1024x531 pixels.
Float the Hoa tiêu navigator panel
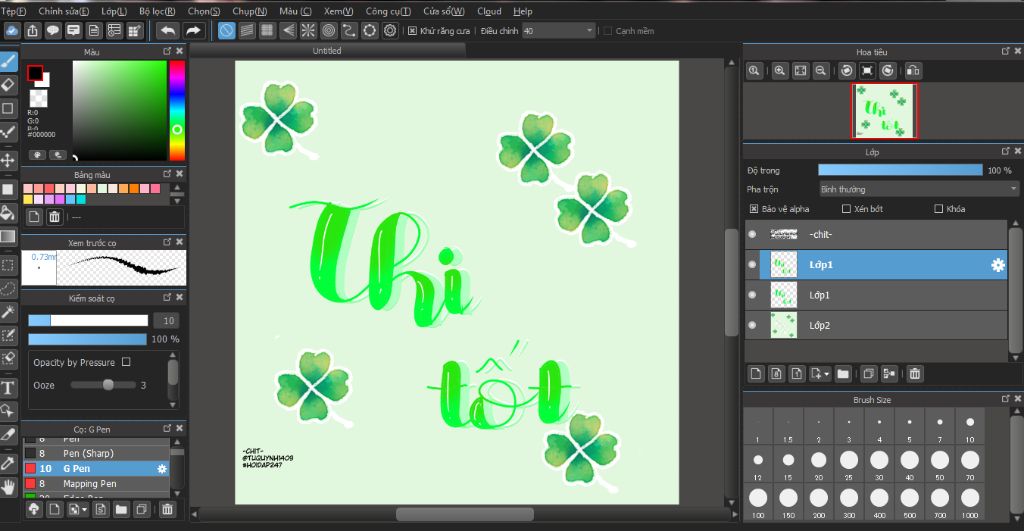coord(1005,51)
